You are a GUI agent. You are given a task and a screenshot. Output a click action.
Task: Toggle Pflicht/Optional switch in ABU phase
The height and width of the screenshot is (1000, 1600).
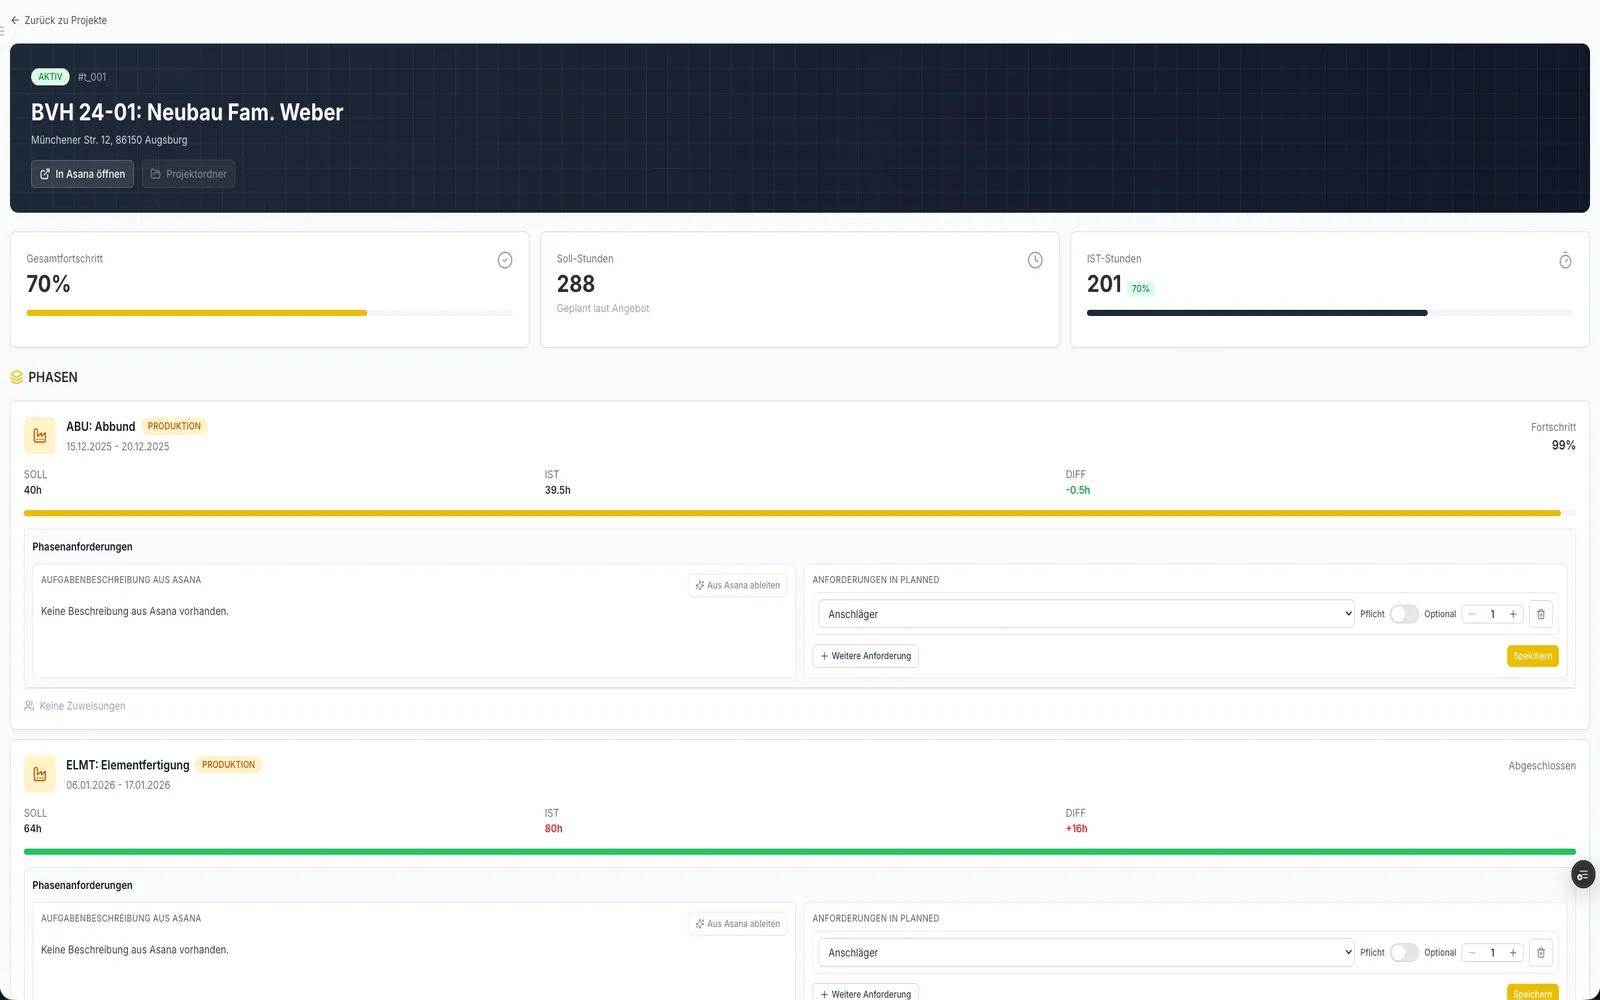pyautogui.click(x=1404, y=614)
